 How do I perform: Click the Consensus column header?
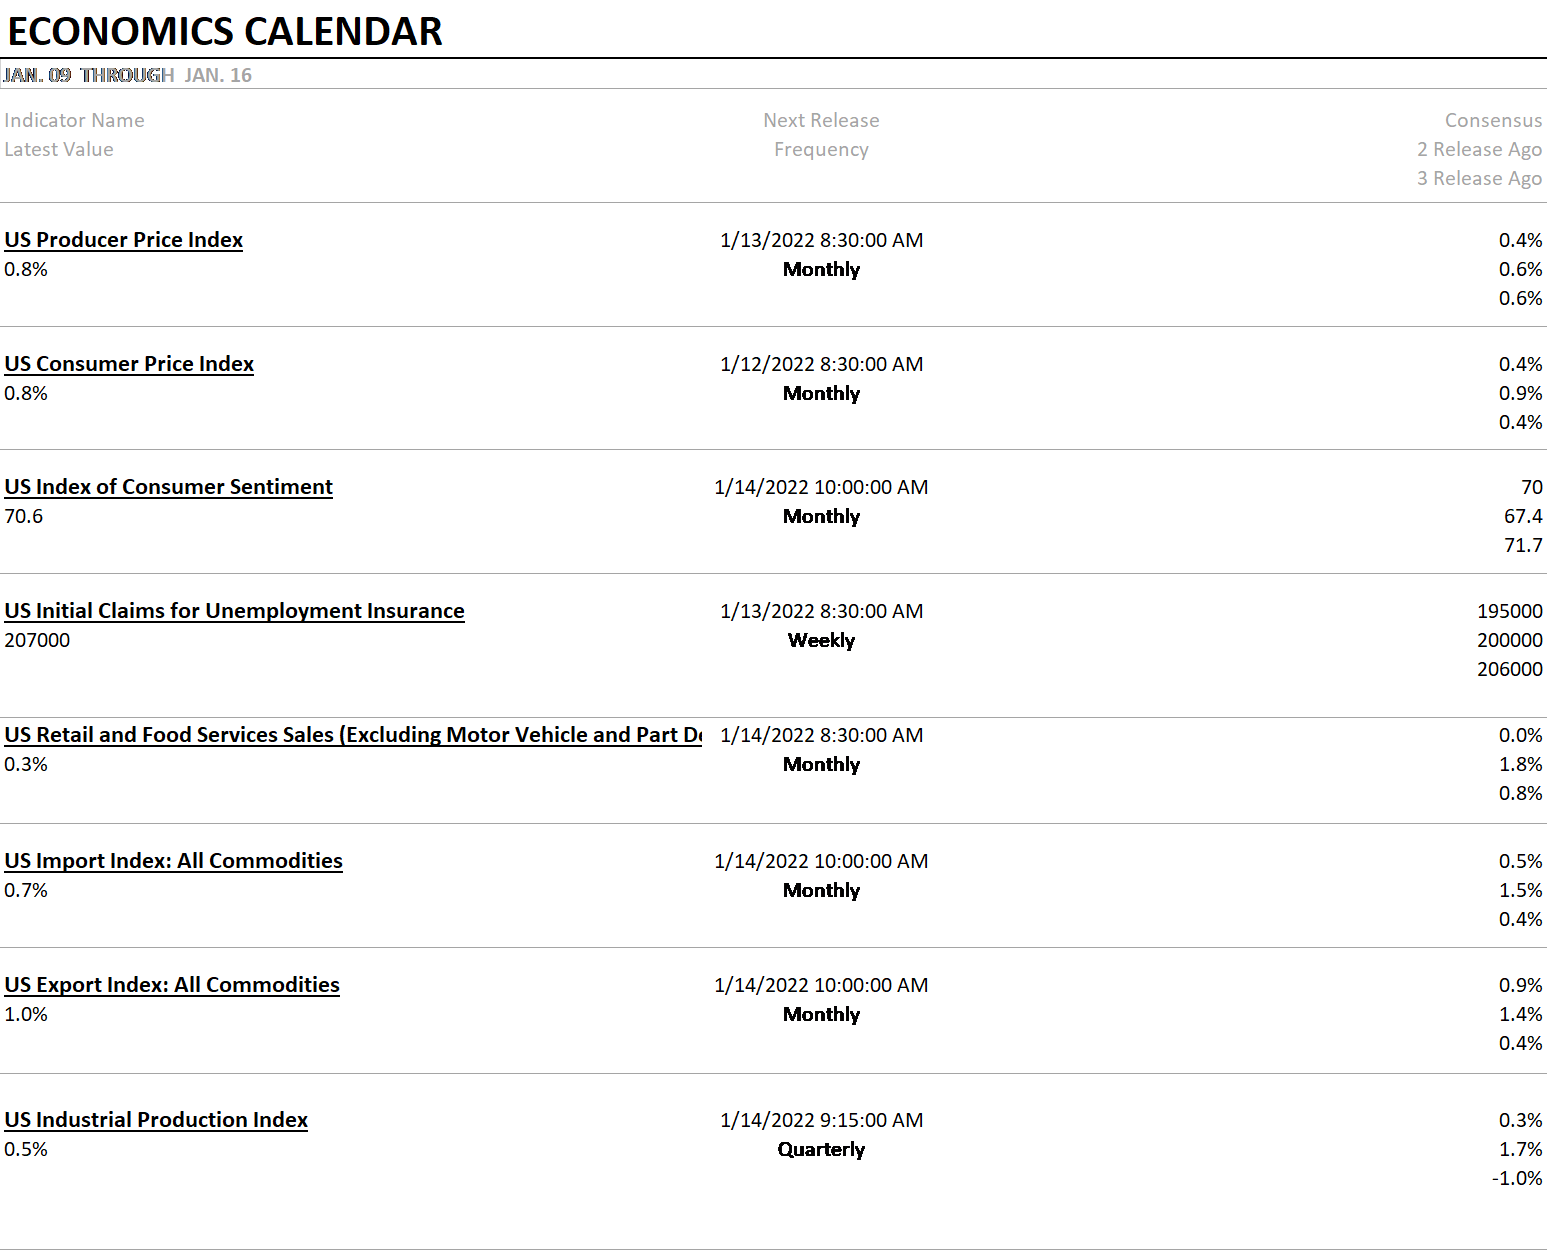click(1493, 120)
